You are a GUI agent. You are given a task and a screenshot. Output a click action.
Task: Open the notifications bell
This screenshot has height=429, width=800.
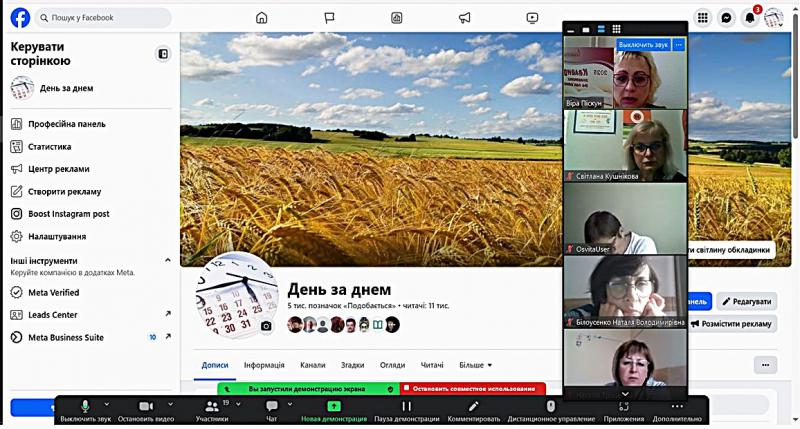750,18
